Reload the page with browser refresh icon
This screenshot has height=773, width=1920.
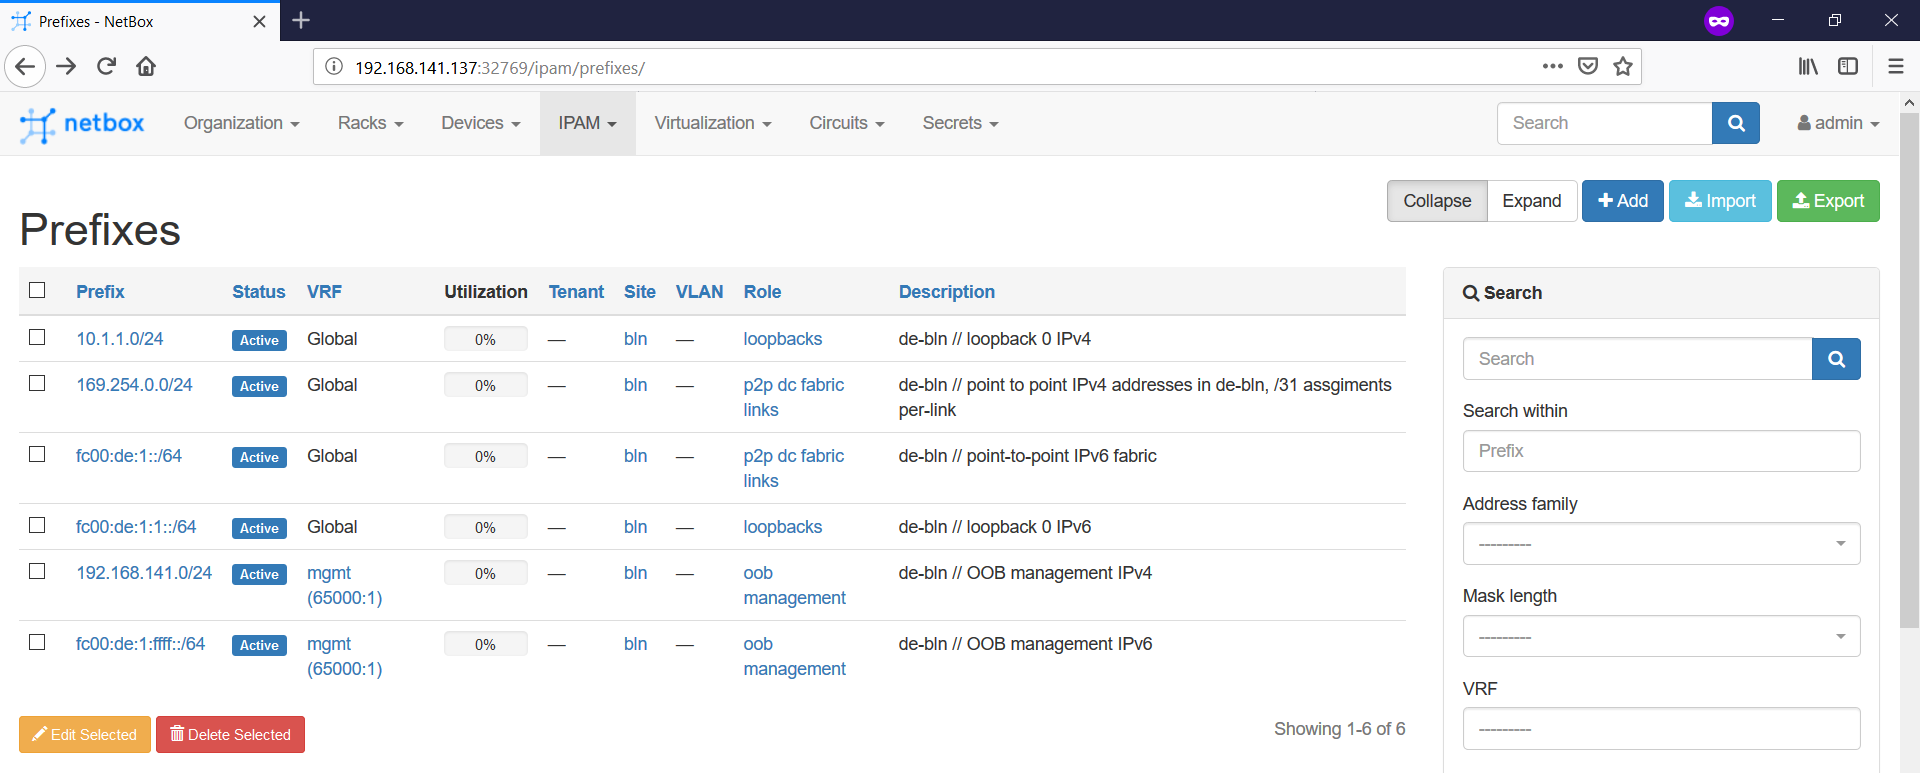[x=106, y=67]
